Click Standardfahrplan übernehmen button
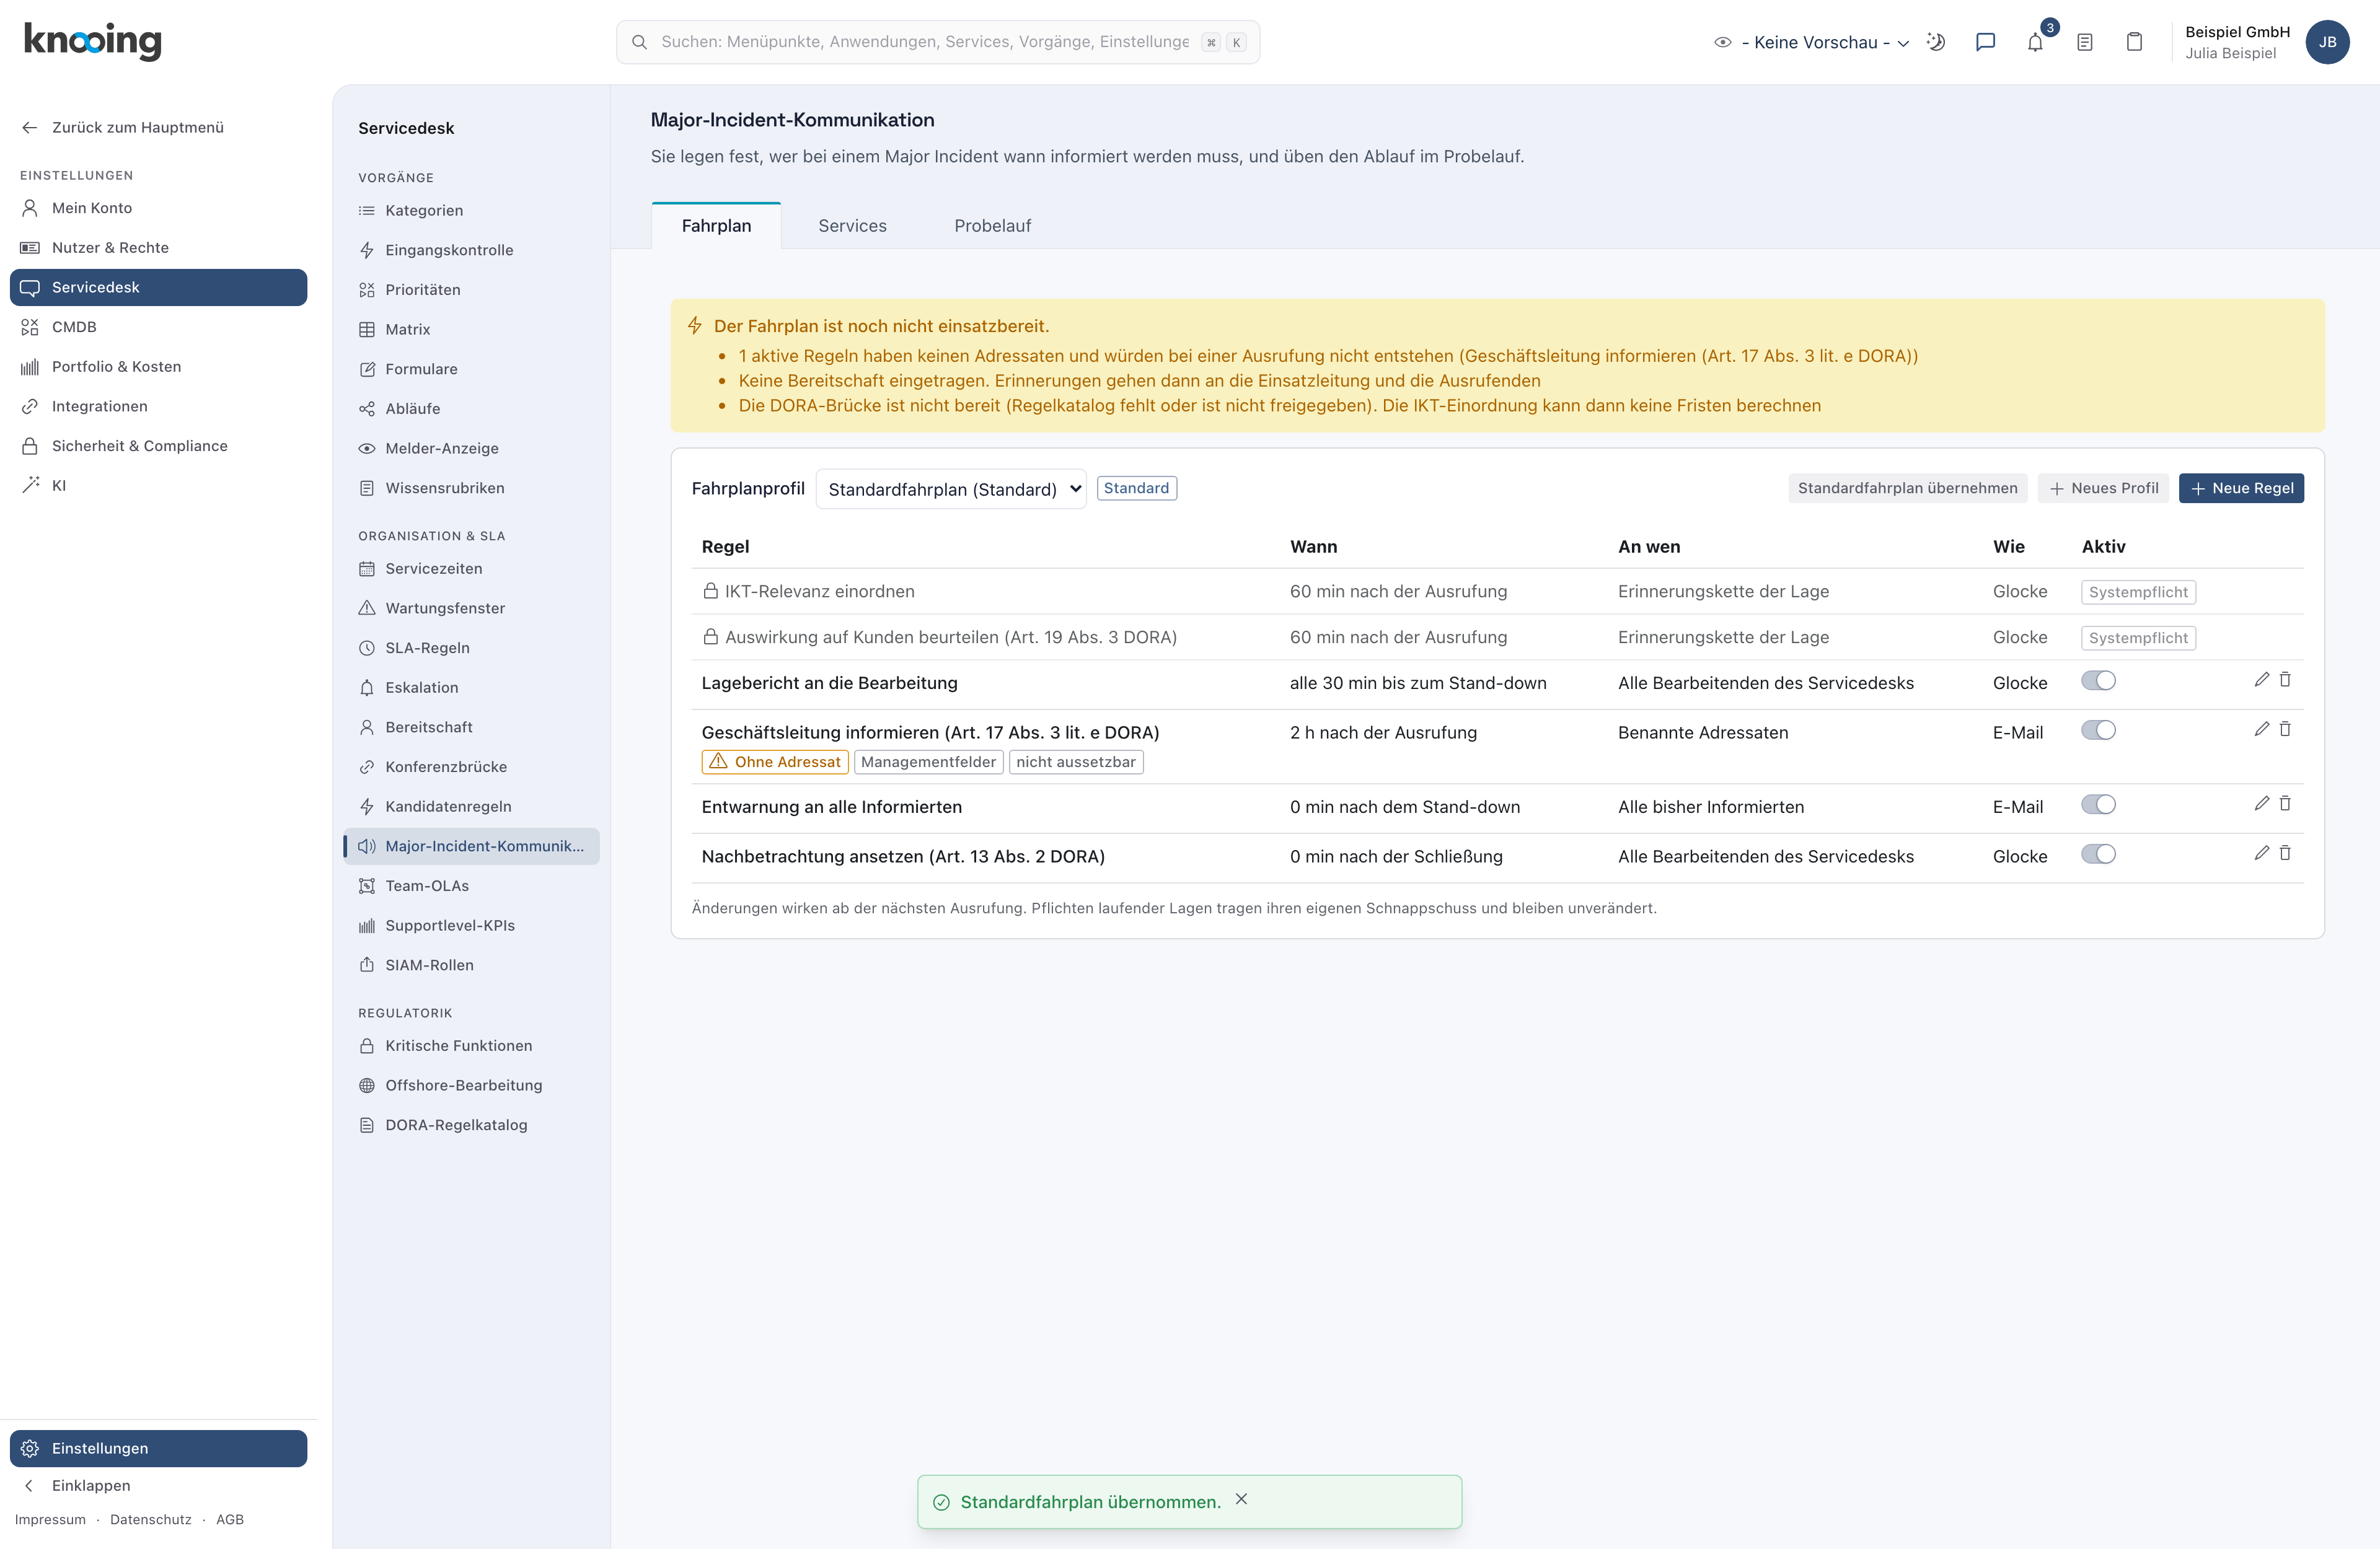The image size is (2380, 1549). coord(1907,488)
